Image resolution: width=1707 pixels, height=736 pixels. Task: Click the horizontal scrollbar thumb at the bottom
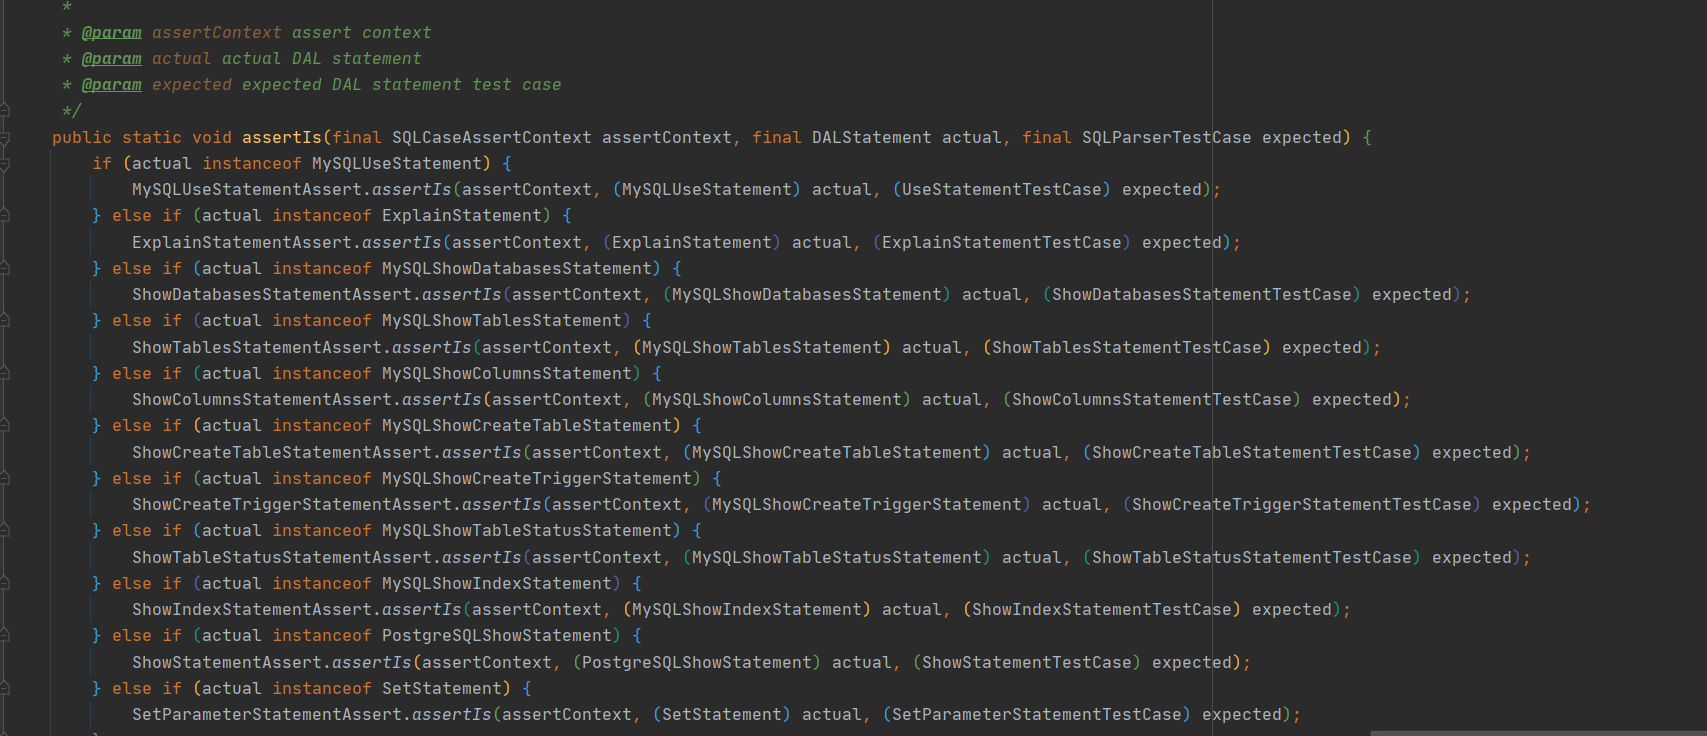pos(1538,733)
